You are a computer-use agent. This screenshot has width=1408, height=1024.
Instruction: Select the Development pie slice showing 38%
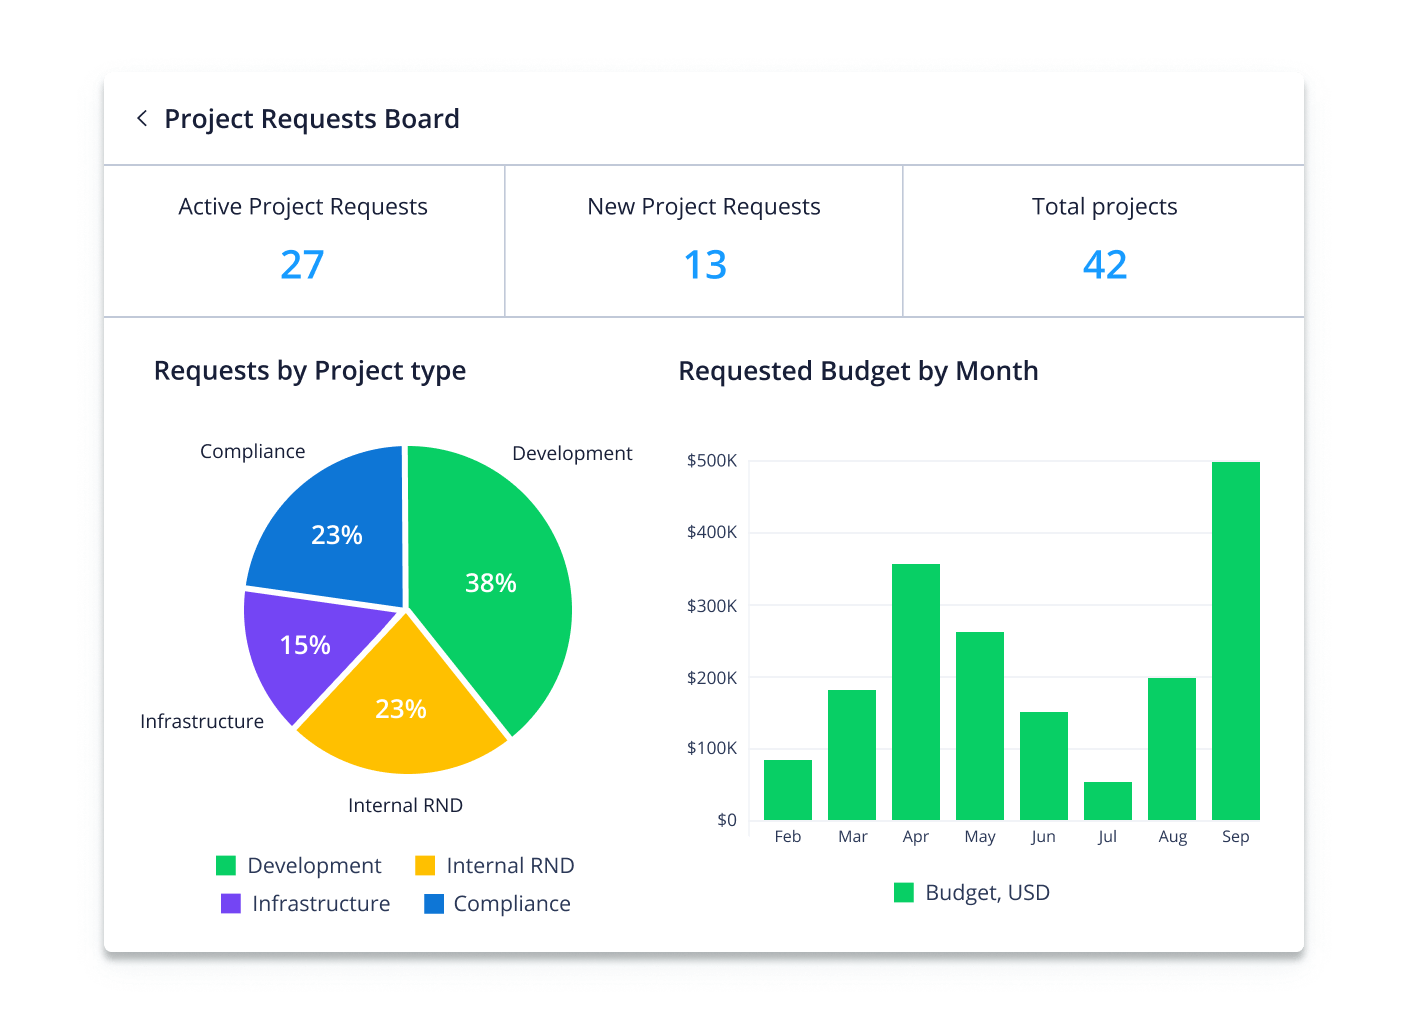(491, 582)
